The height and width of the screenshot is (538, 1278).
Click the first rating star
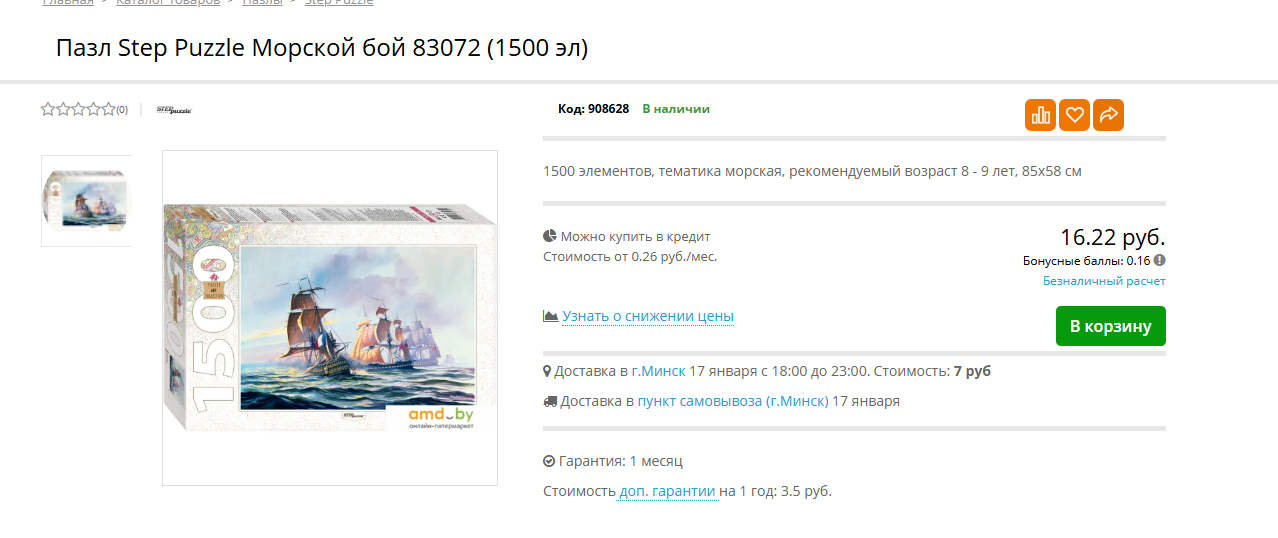click(x=48, y=109)
